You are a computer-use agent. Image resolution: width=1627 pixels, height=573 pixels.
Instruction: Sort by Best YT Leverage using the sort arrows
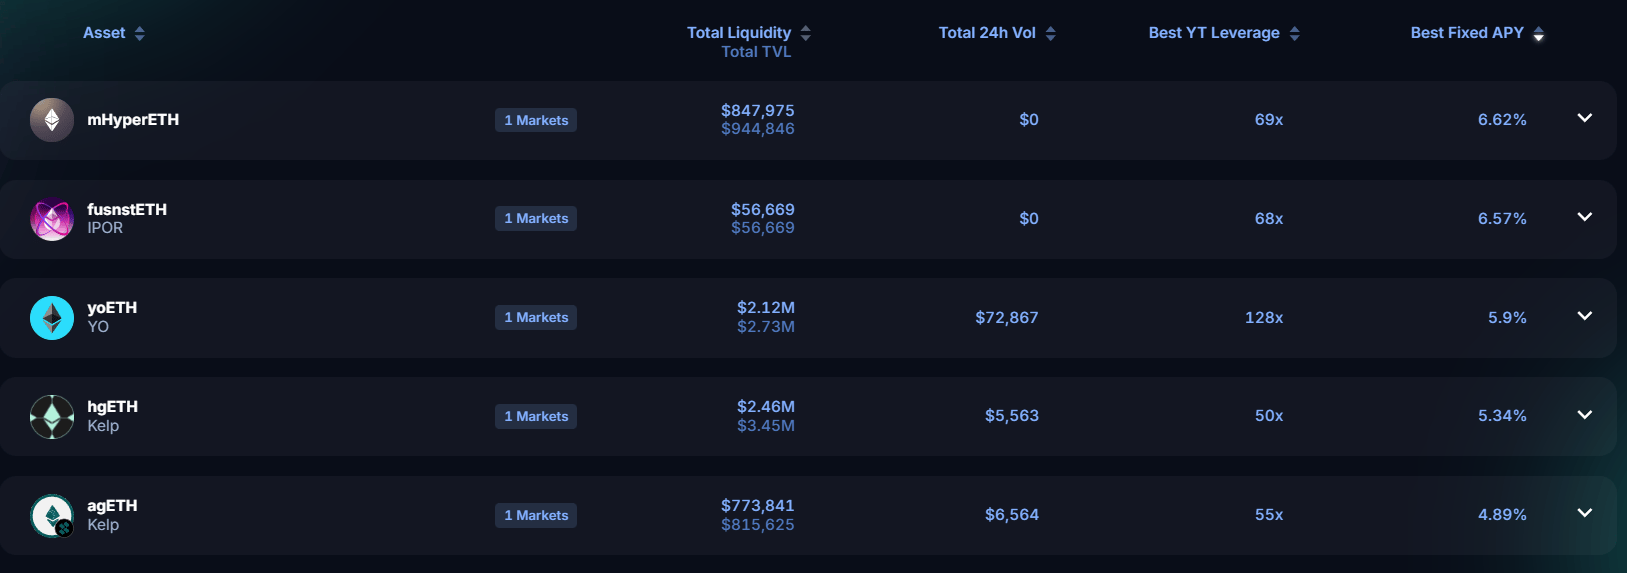1295,34
